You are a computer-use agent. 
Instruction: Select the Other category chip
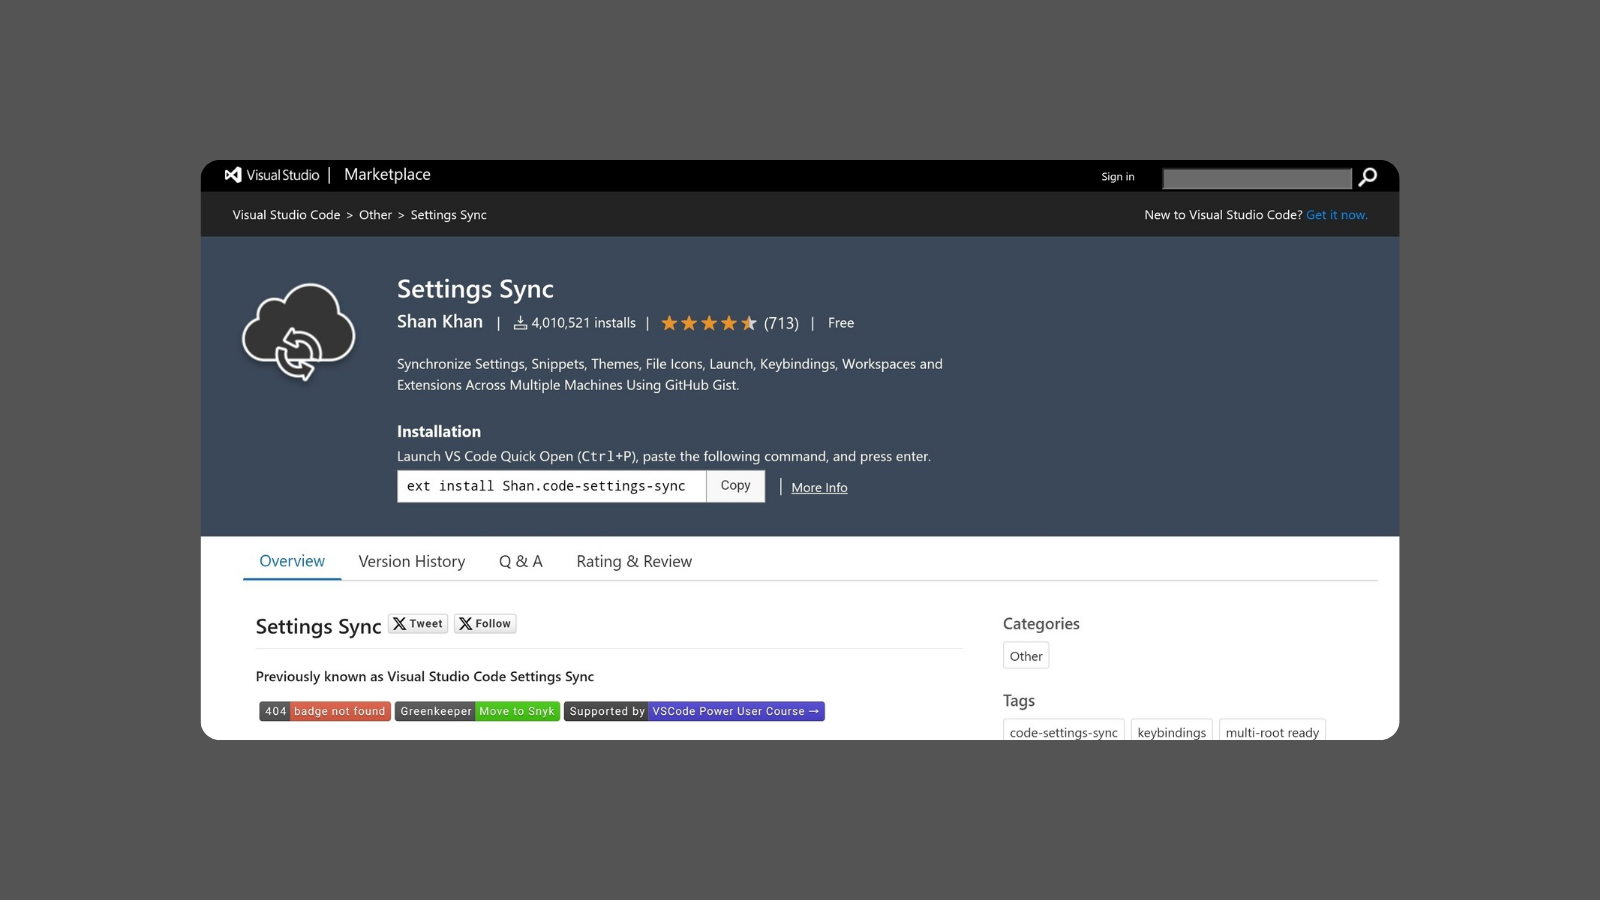click(1026, 656)
